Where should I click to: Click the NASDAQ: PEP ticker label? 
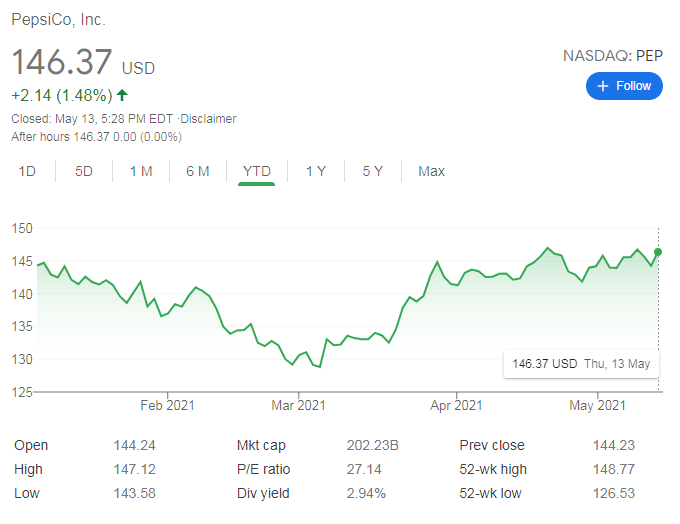[613, 56]
